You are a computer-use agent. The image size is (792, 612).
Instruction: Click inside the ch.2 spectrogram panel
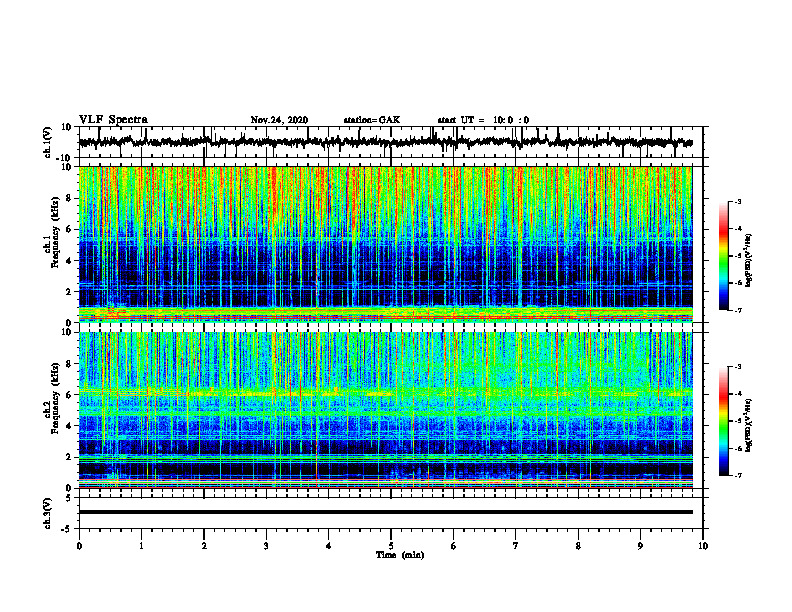pos(385,410)
